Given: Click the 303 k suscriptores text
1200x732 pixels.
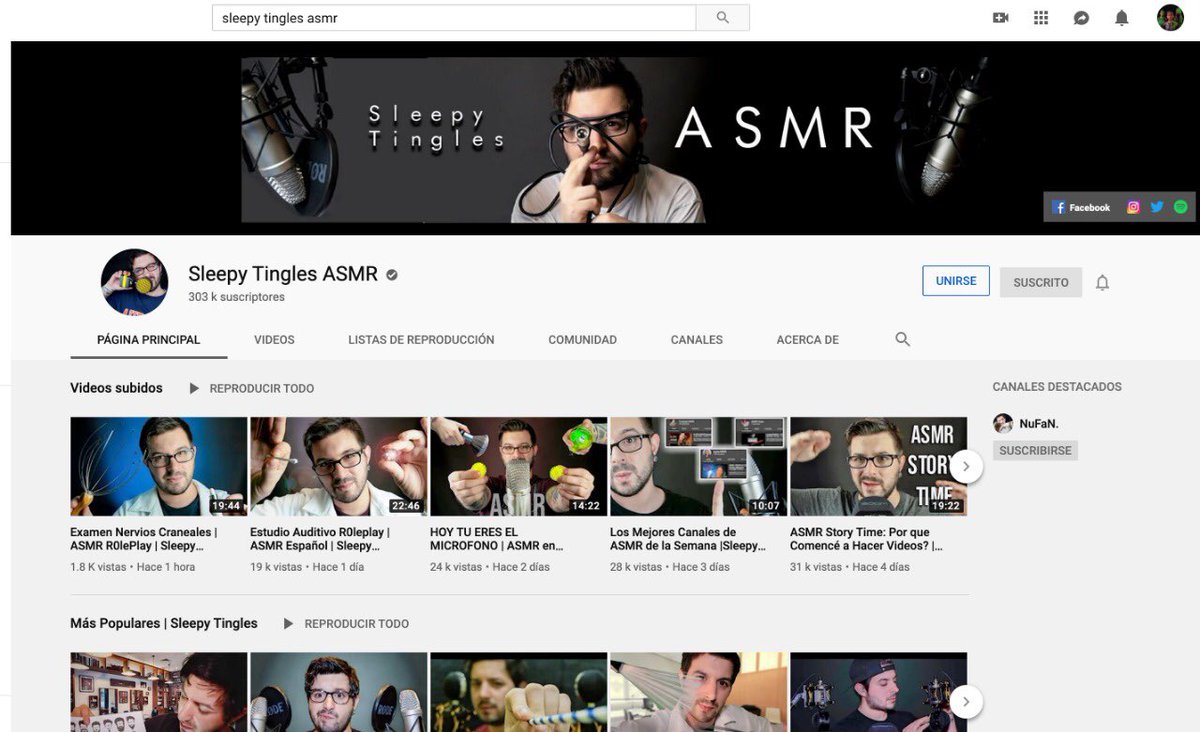Looking at the screenshot, I should click(x=236, y=297).
